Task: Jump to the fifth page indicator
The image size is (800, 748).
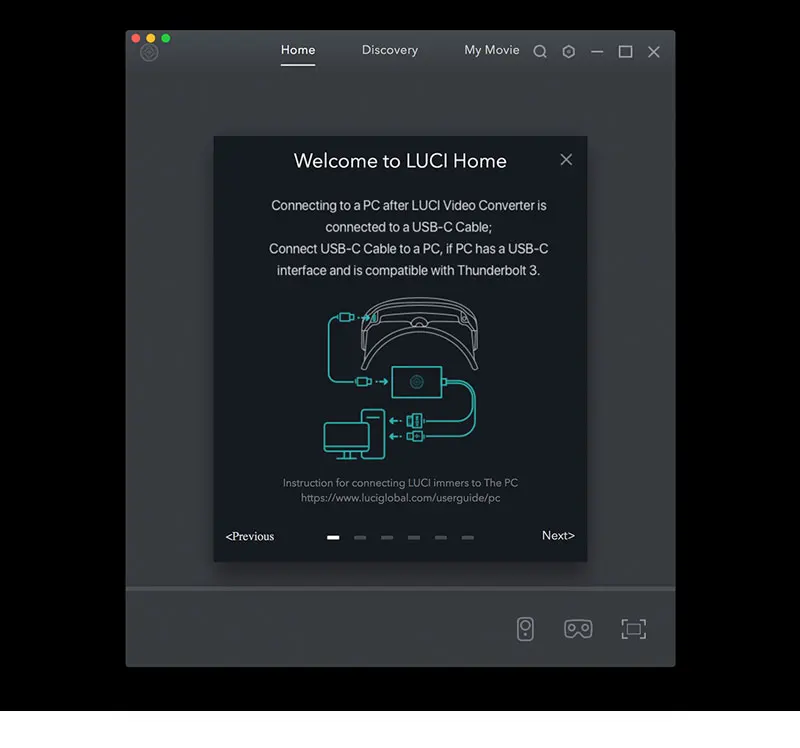Action: [x=441, y=537]
